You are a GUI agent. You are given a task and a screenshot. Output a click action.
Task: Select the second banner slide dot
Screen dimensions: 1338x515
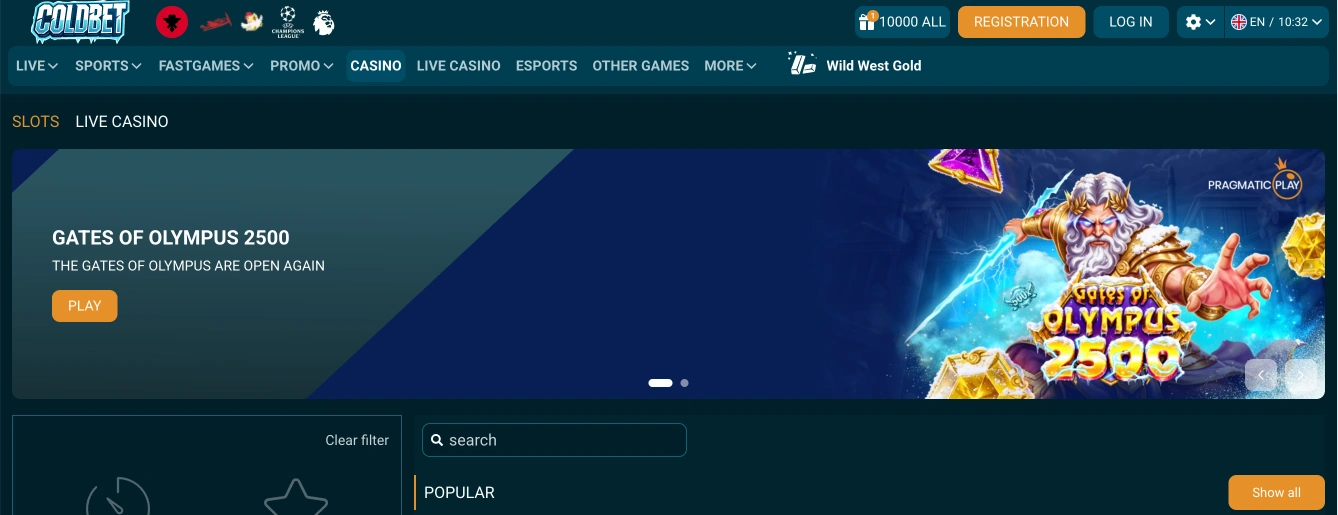coord(684,383)
